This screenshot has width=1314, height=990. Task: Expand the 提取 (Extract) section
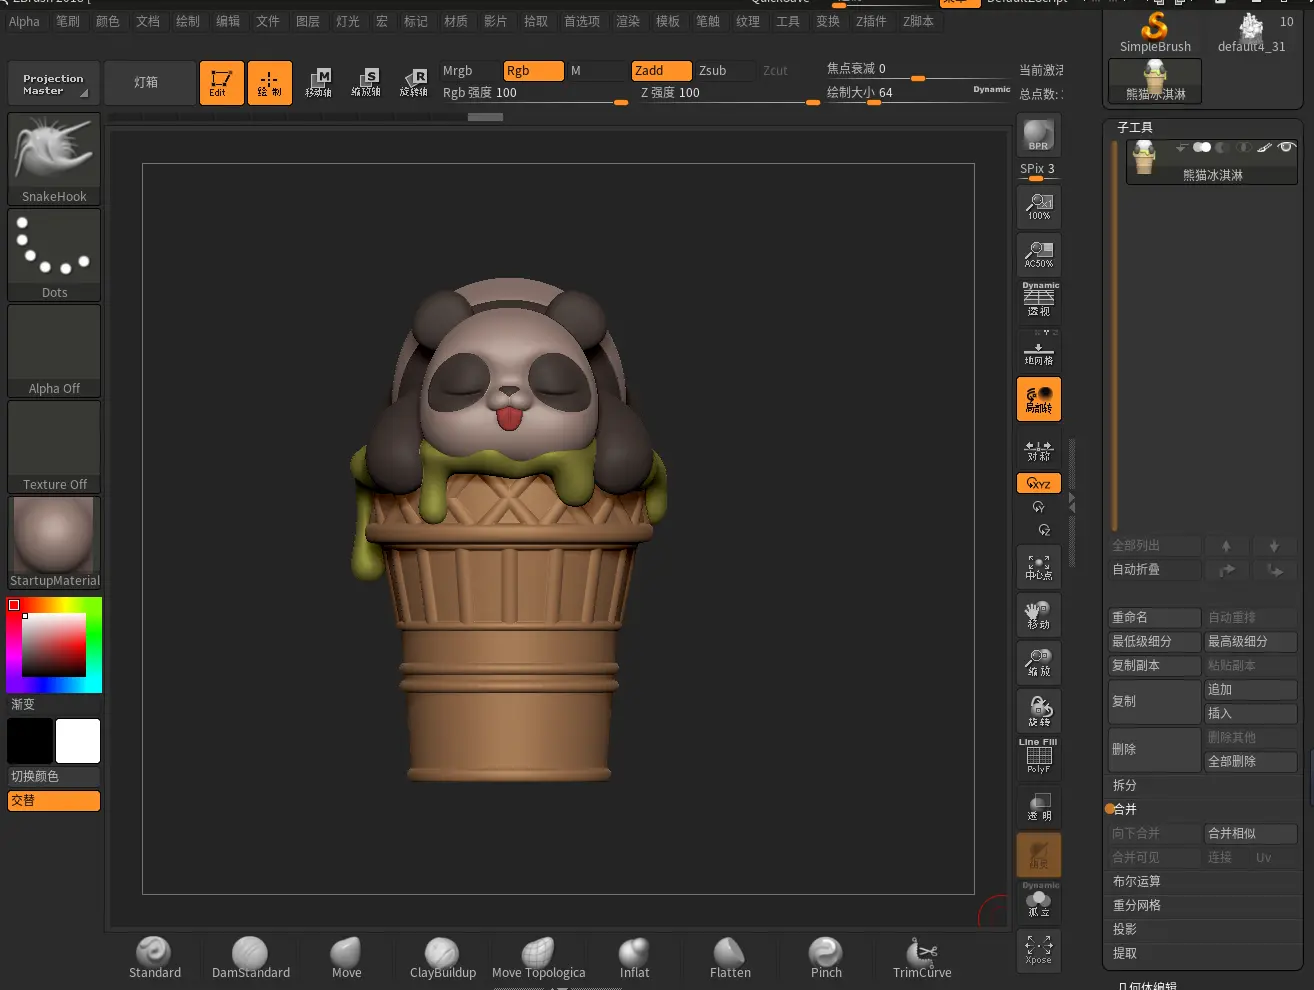(1125, 953)
